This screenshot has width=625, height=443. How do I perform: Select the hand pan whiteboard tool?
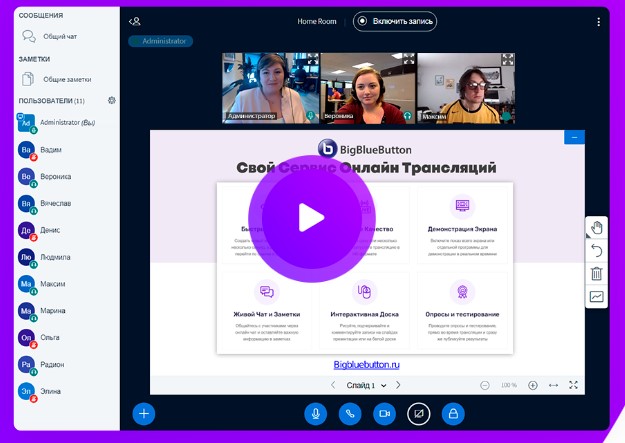click(596, 227)
